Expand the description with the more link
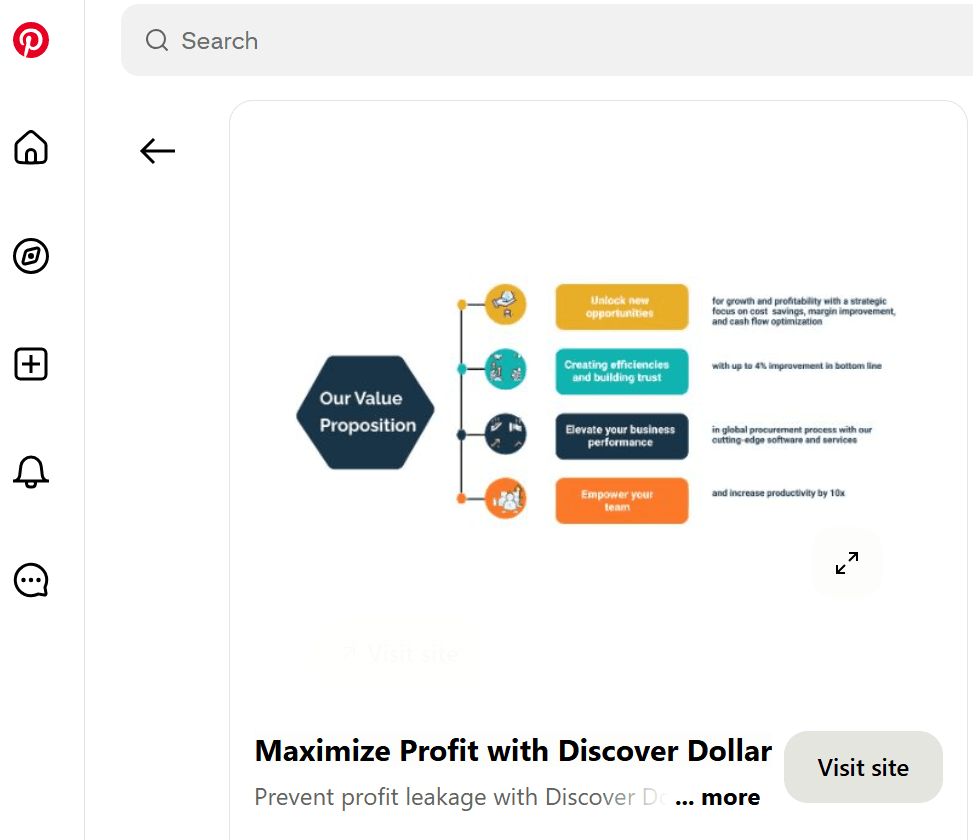This screenshot has height=840, width=973. (716, 797)
